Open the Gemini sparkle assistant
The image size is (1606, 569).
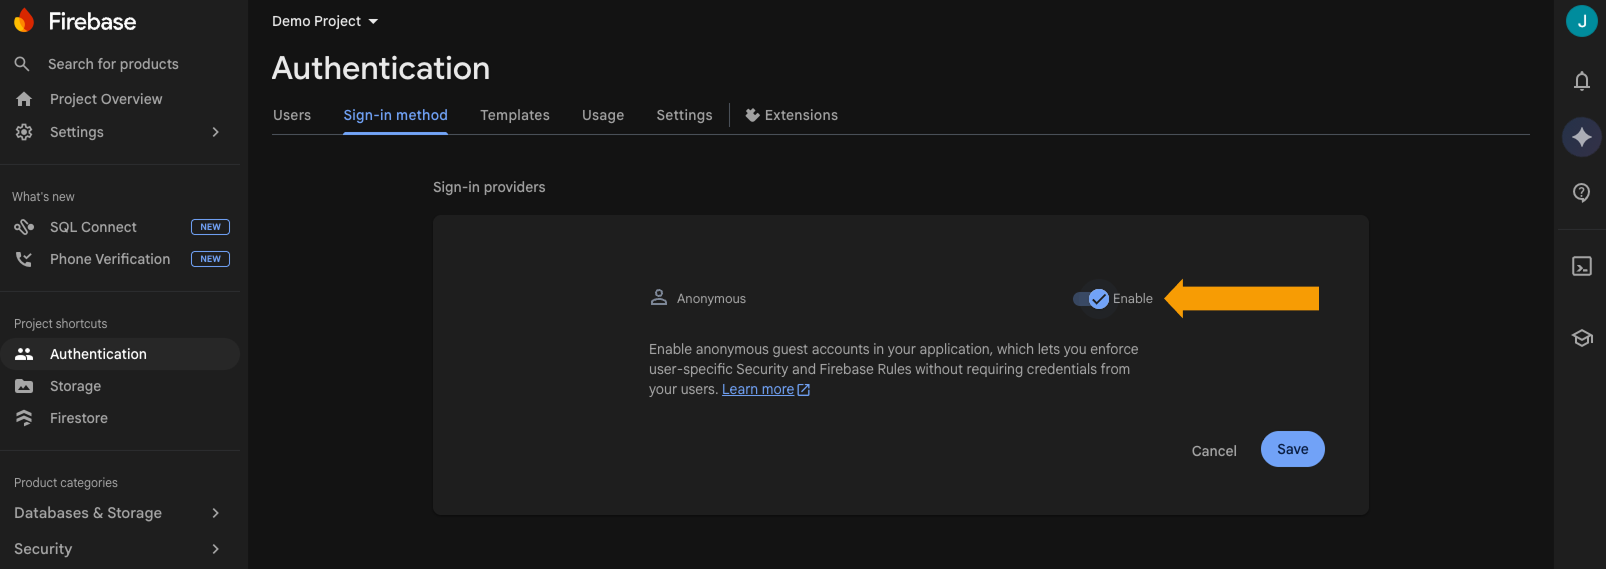point(1582,137)
